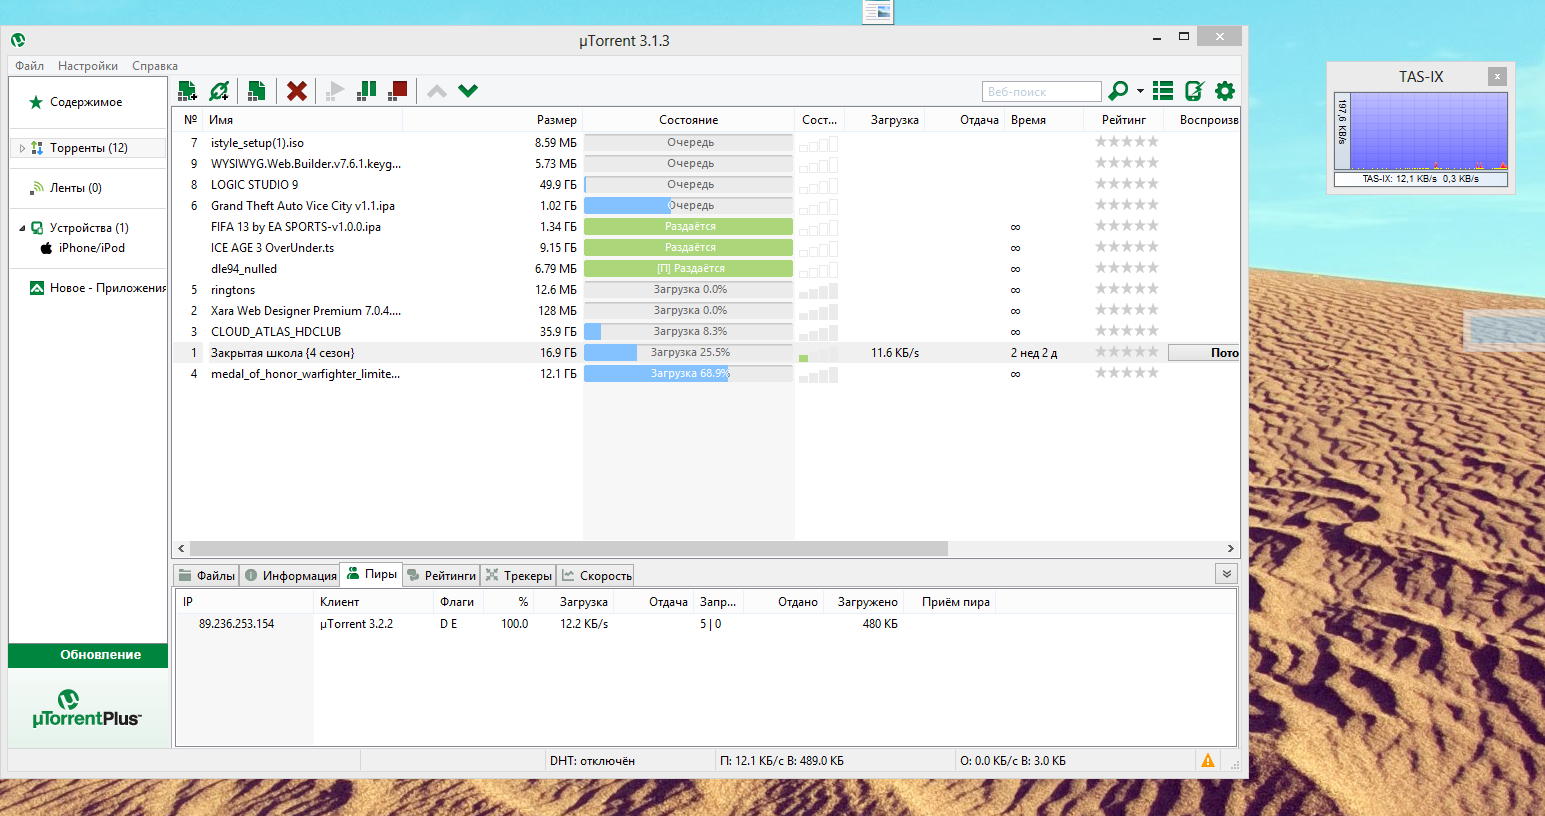The width and height of the screenshot is (1545, 816).
Task: Click the medal_of_honor_warfighter download progress bar
Action: click(688, 374)
